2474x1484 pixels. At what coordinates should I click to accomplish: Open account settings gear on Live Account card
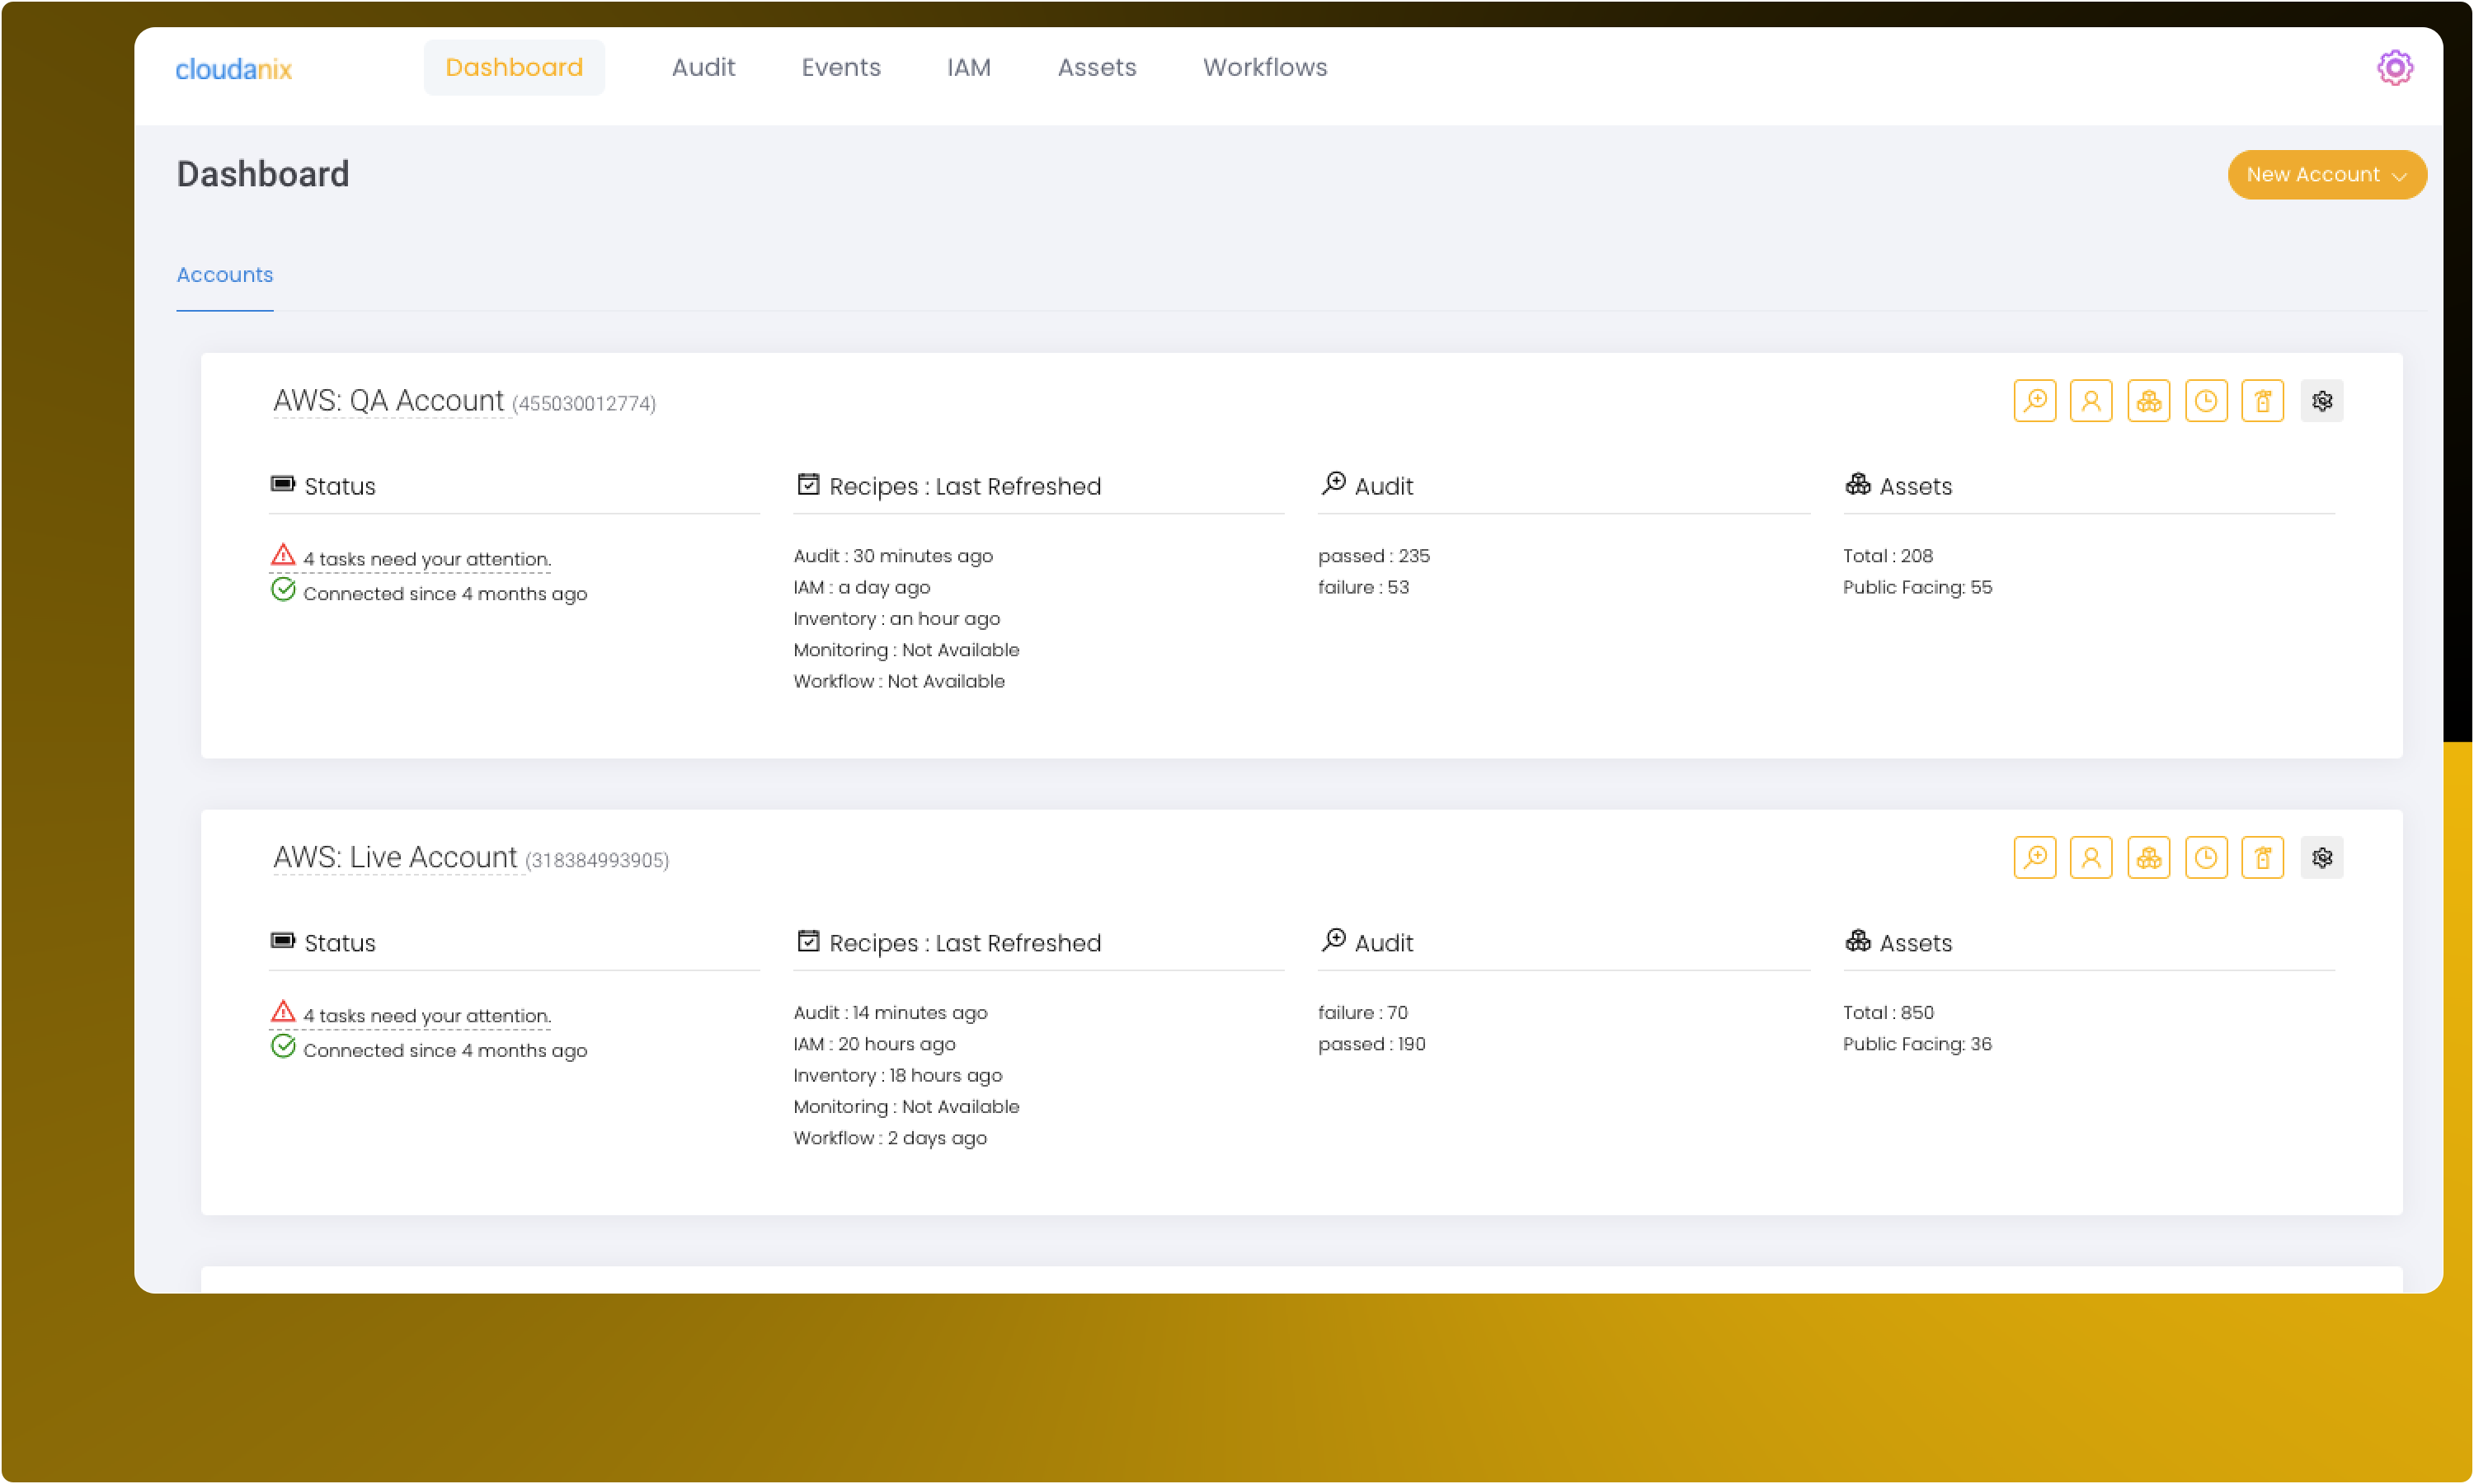click(2322, 857)
